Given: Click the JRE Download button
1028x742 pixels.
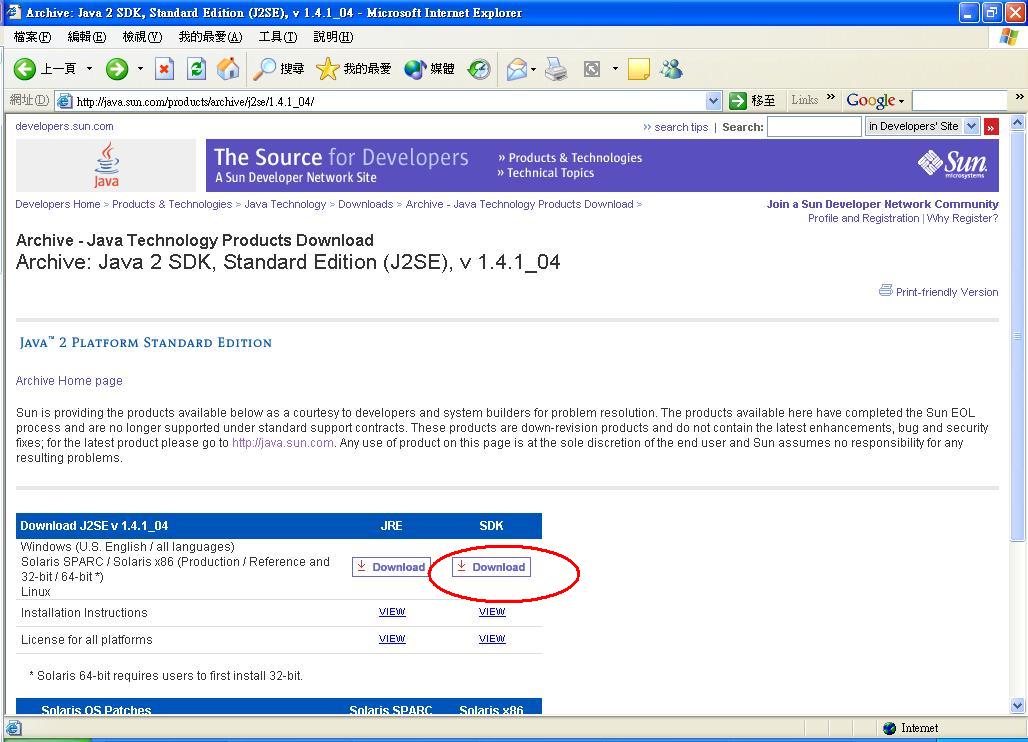Looking at the screenshot, I should 391,567.
